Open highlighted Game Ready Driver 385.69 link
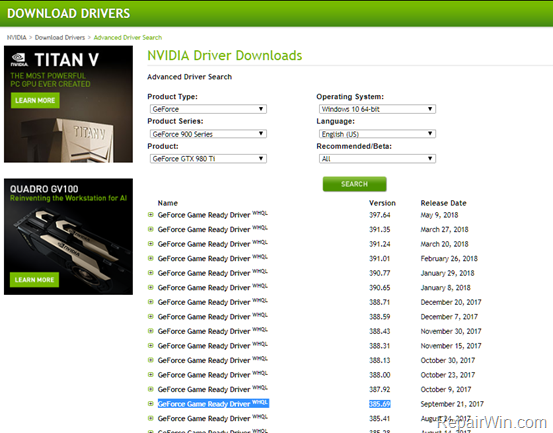553x433 pixels. coord(213,403)
